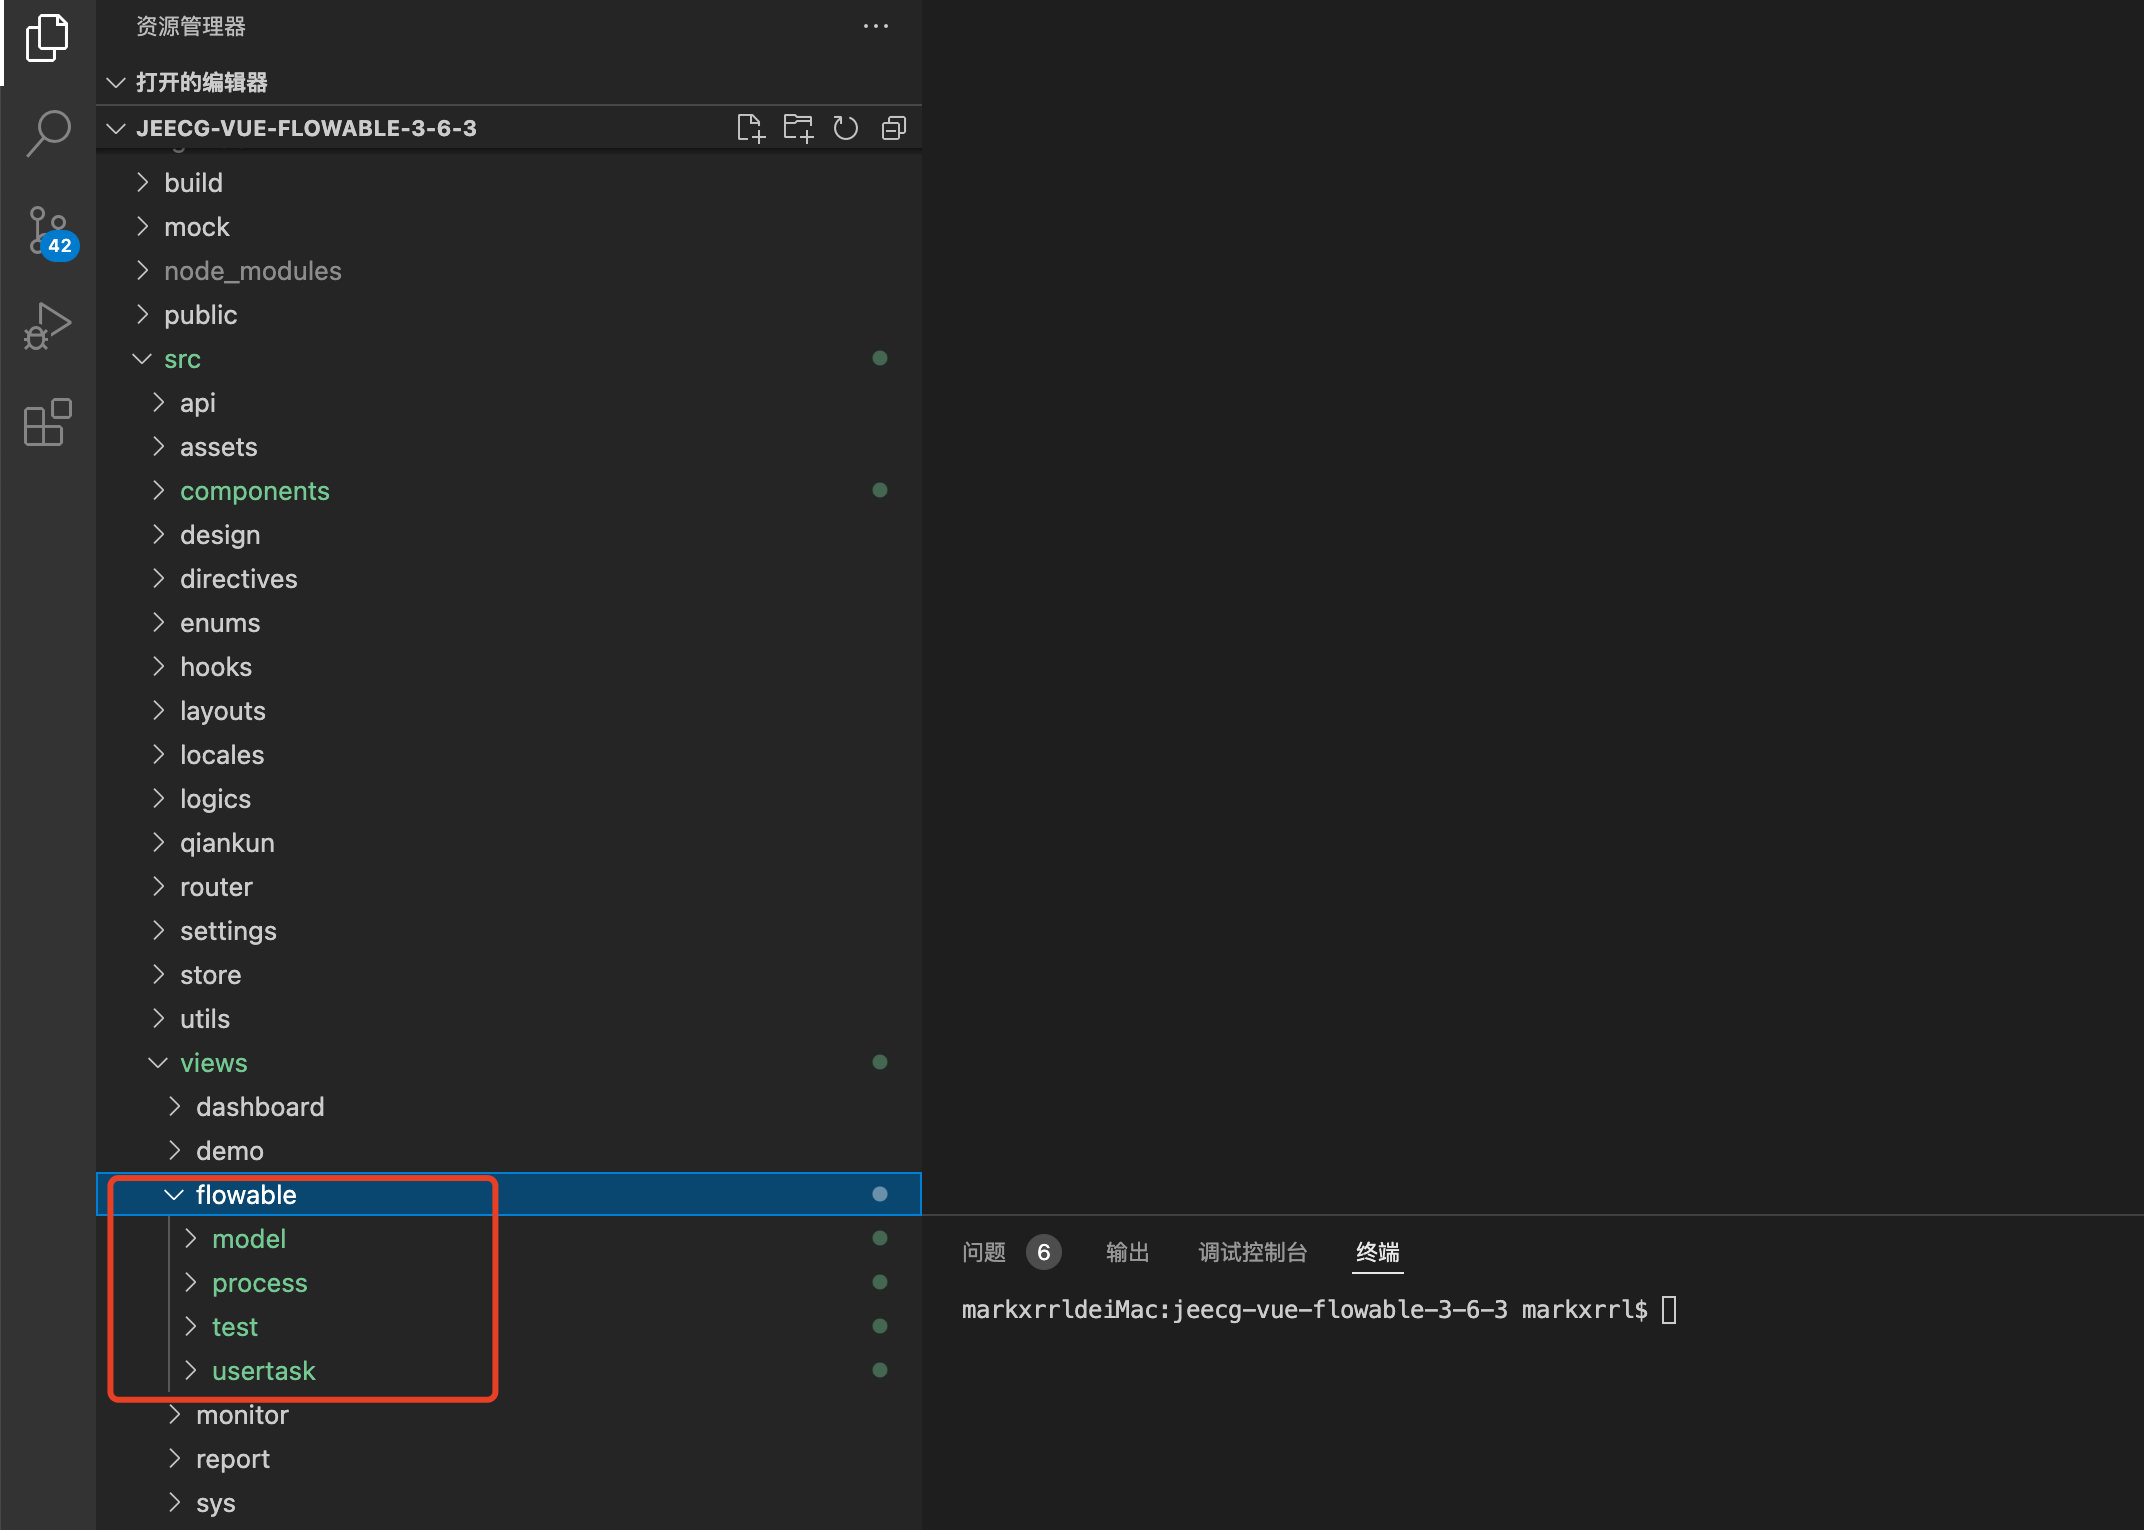2144x1530 pixels.
Task: Expand the test folder under flowable
Action: tap(508, 1327)
